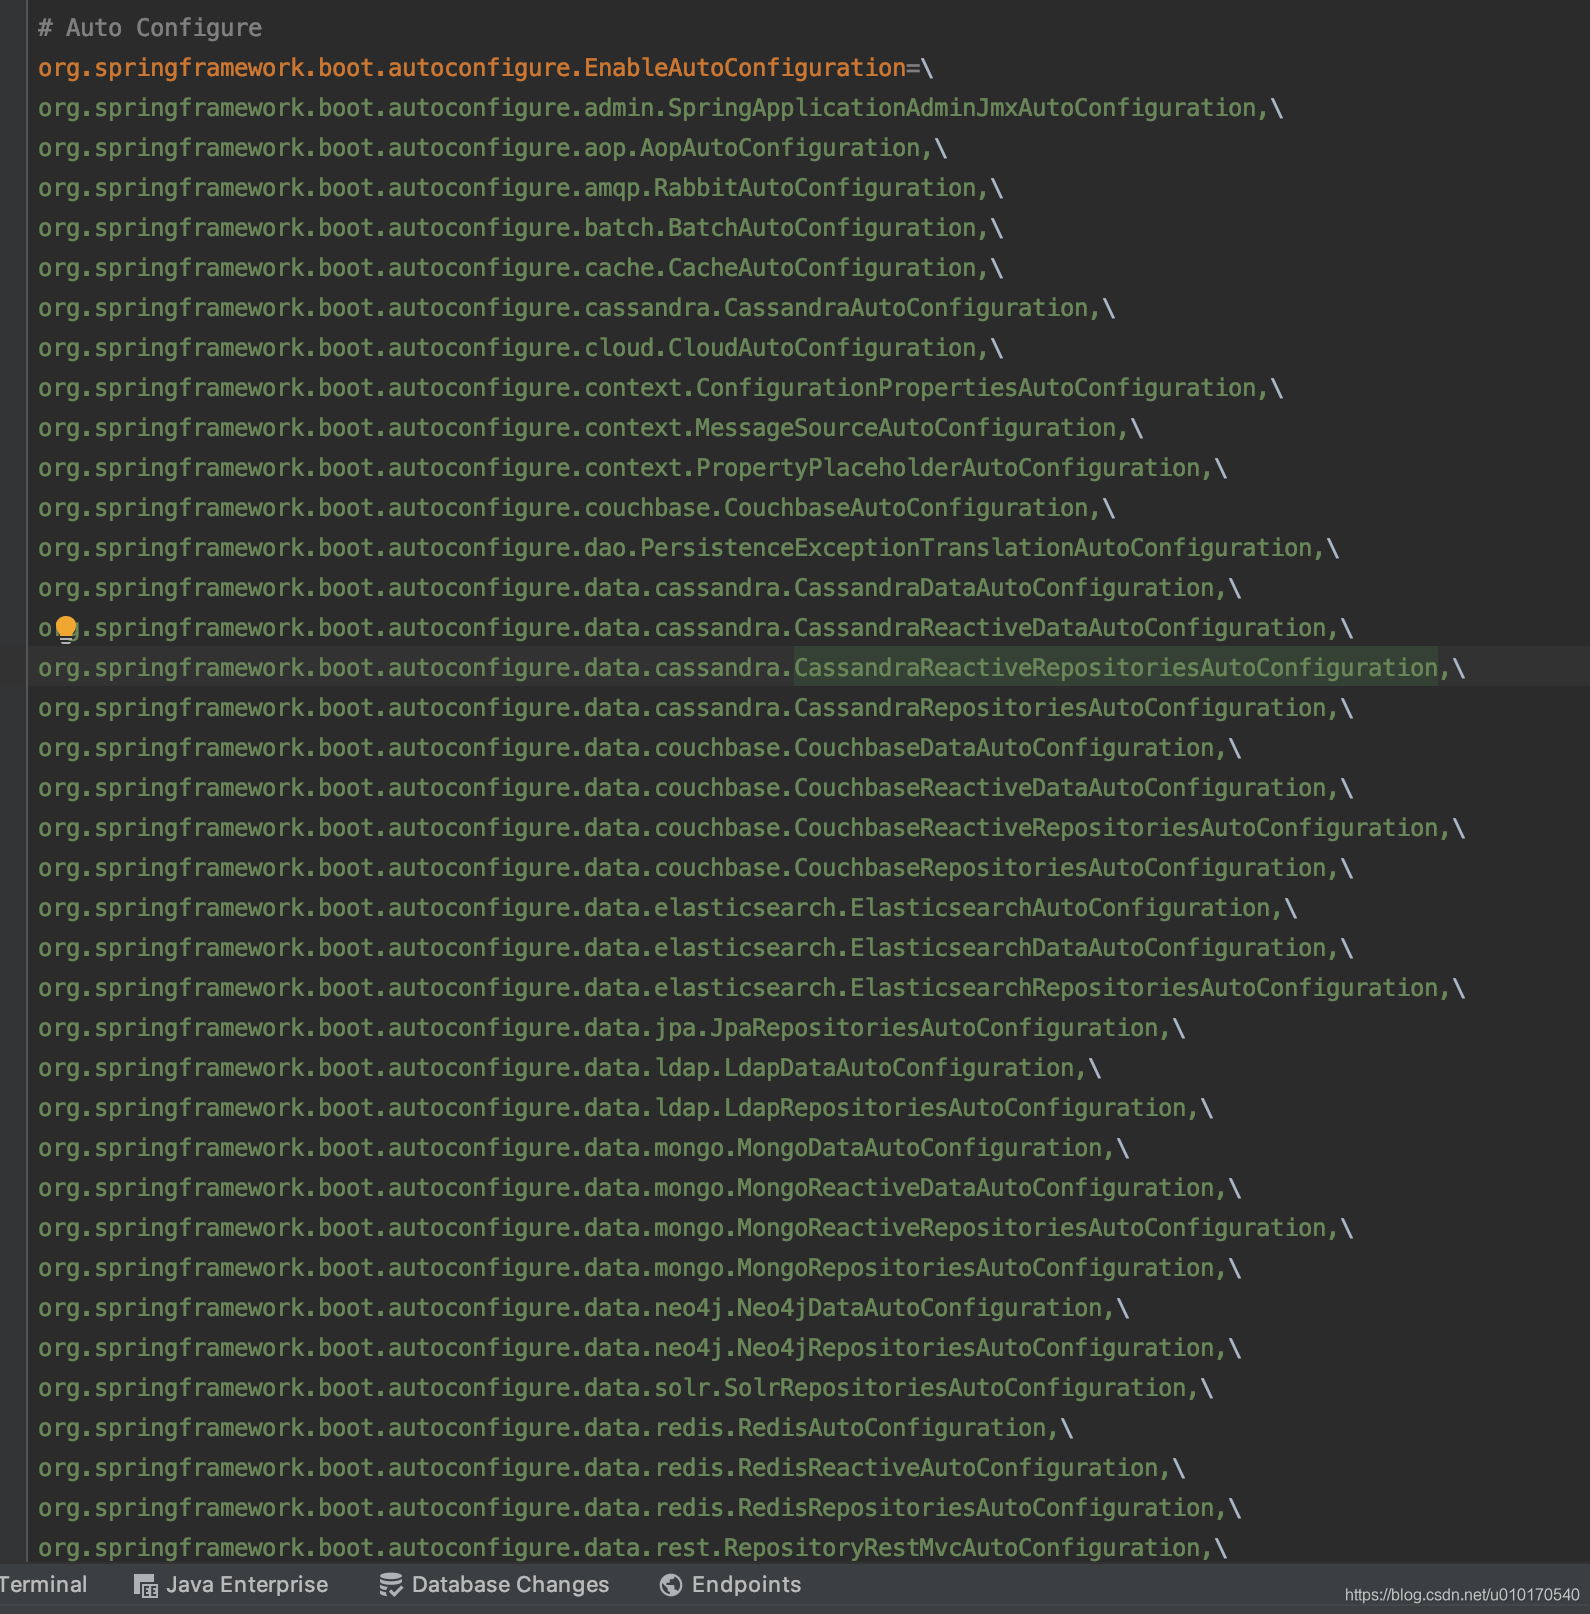1590x1614 pixels.
Task: Click the RabbitAutoConfiguration line
Action: coord(521,188)
